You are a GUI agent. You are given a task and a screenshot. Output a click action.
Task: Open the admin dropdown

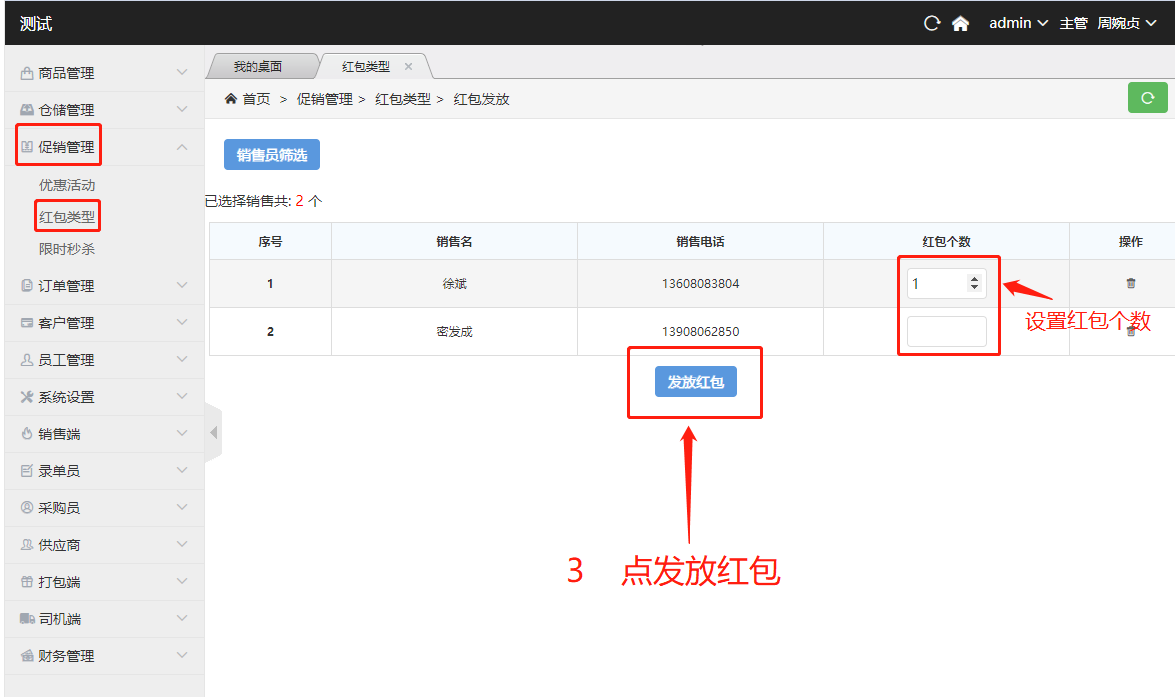pos(1018,23)
